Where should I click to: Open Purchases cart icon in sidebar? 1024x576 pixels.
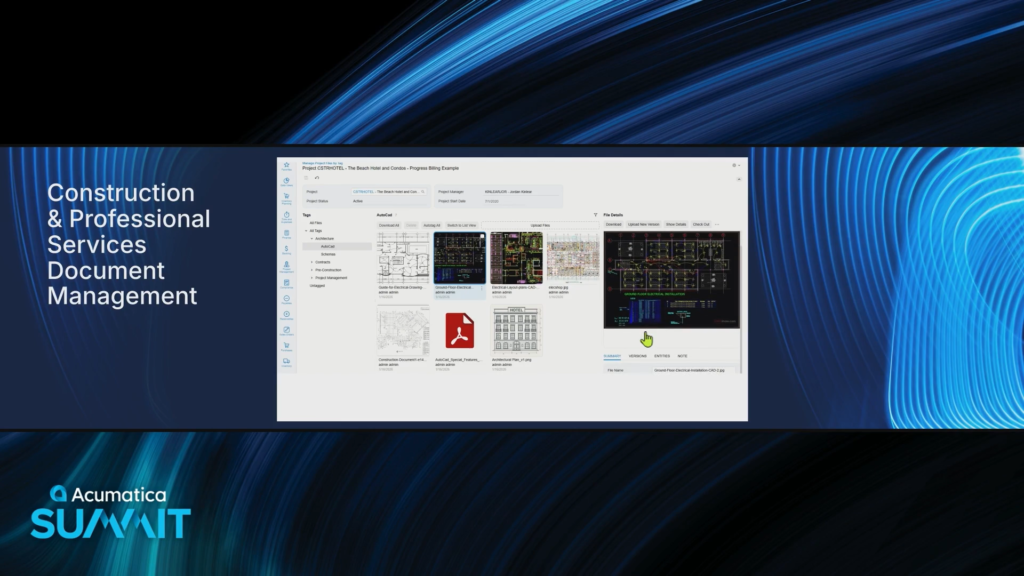point(287,346)
